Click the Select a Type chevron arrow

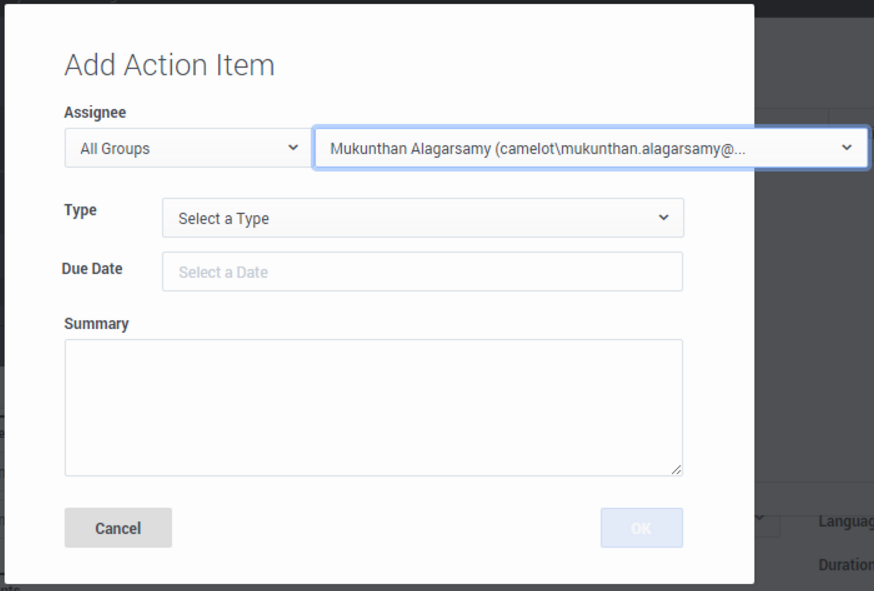point(663,218)
